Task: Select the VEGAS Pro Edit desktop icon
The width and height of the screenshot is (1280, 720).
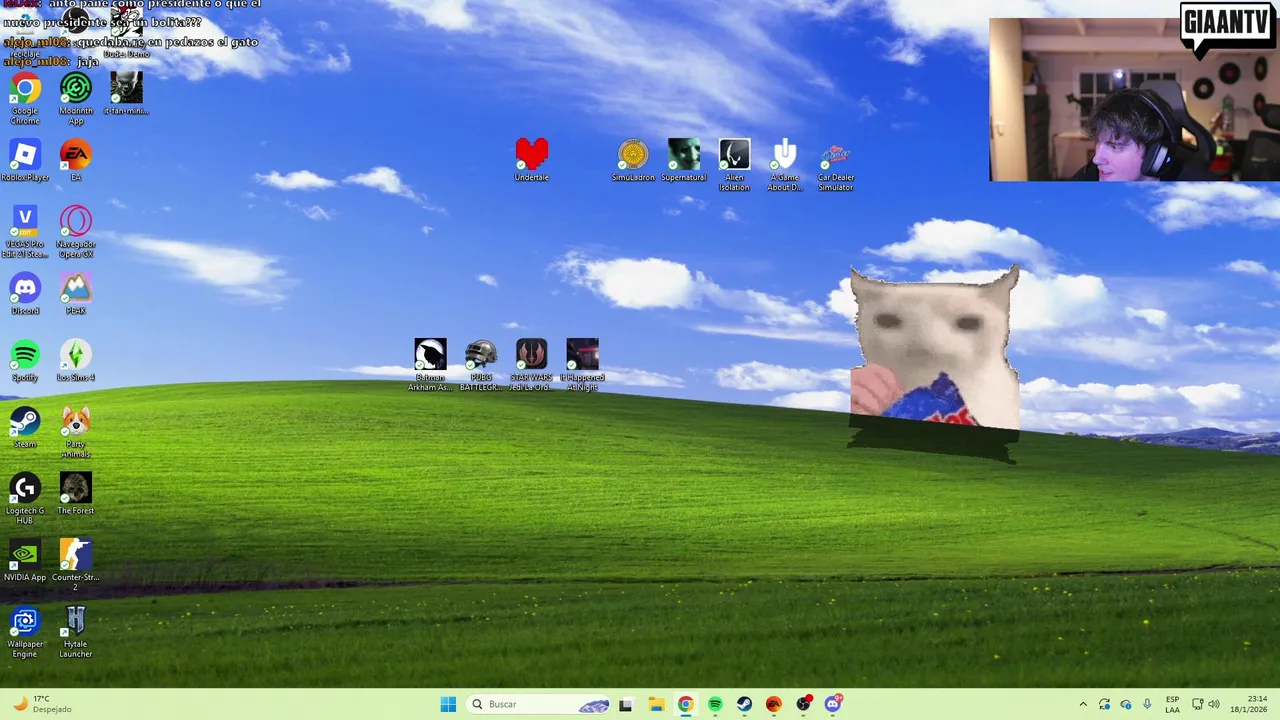Action: [25, 232]
